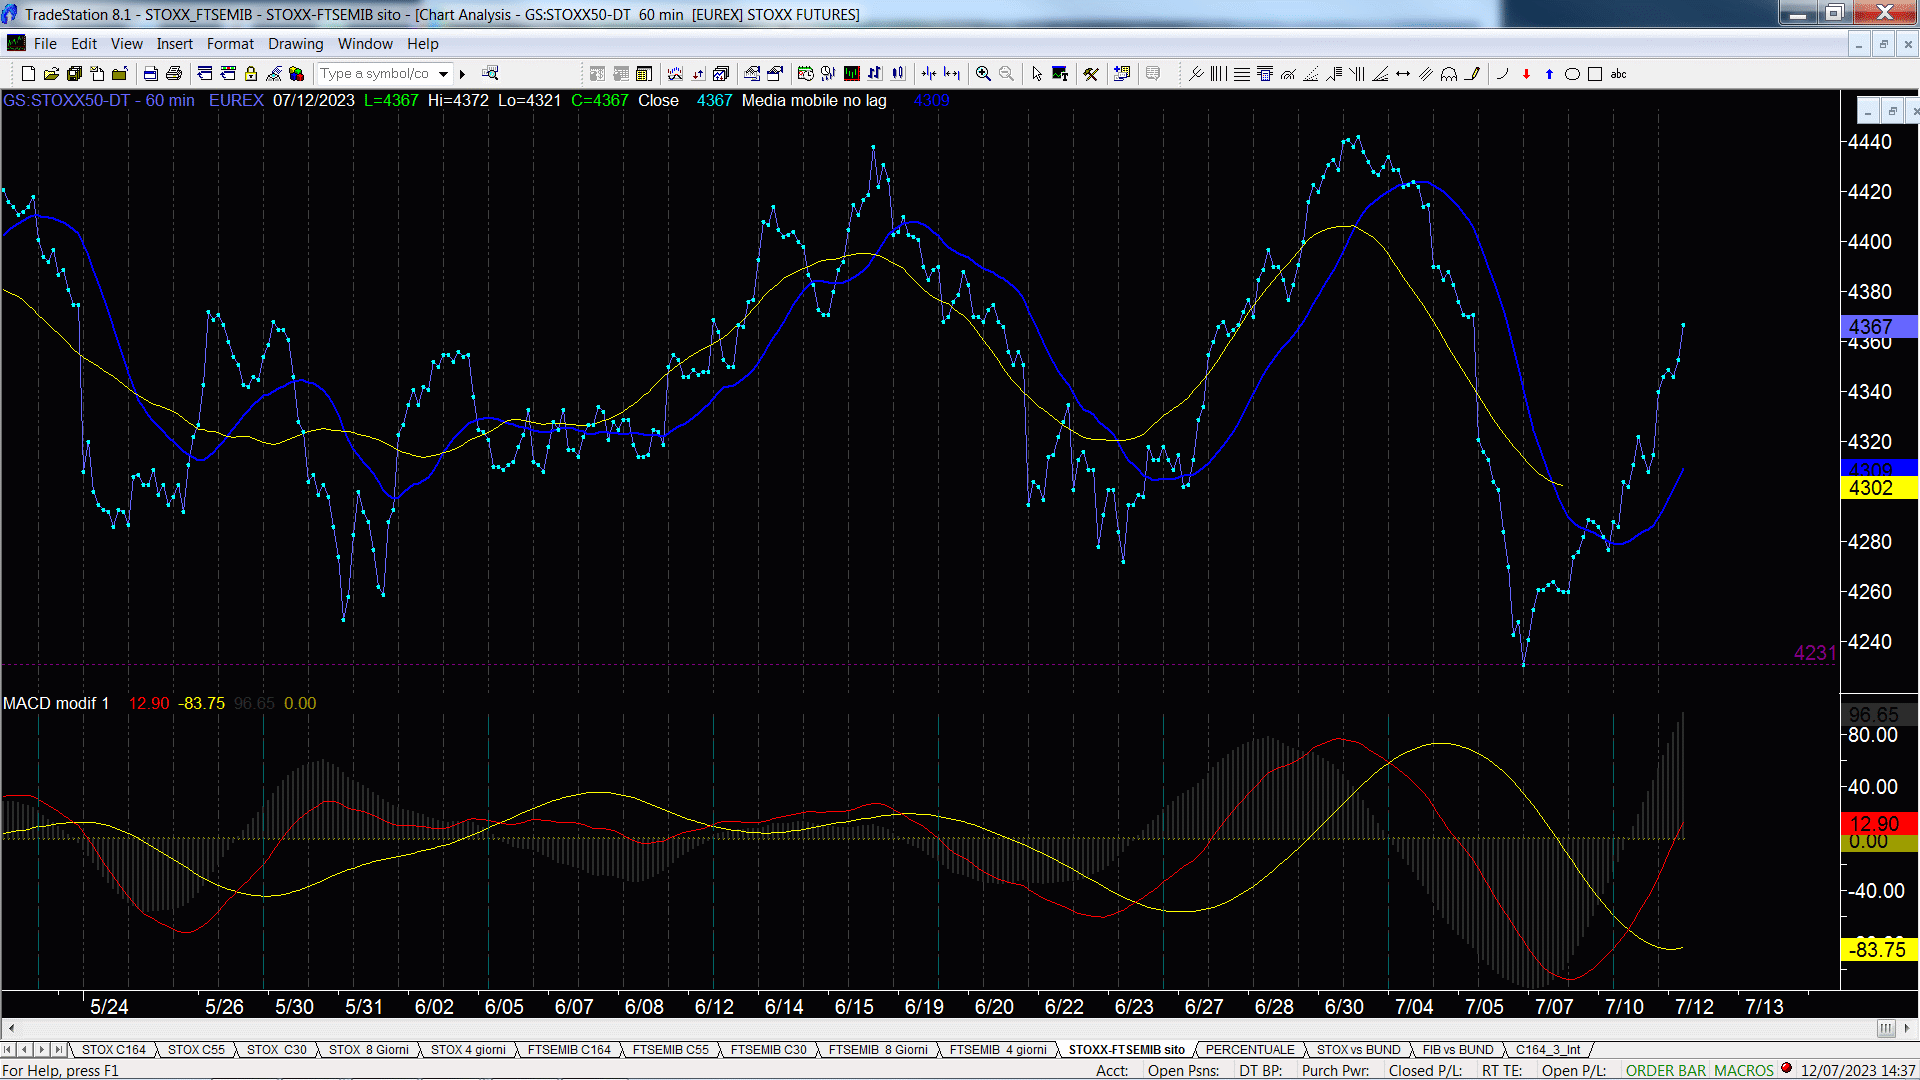Select the abc text drawing tool
The image size is (1920, 1080).
click(1618, 73)
